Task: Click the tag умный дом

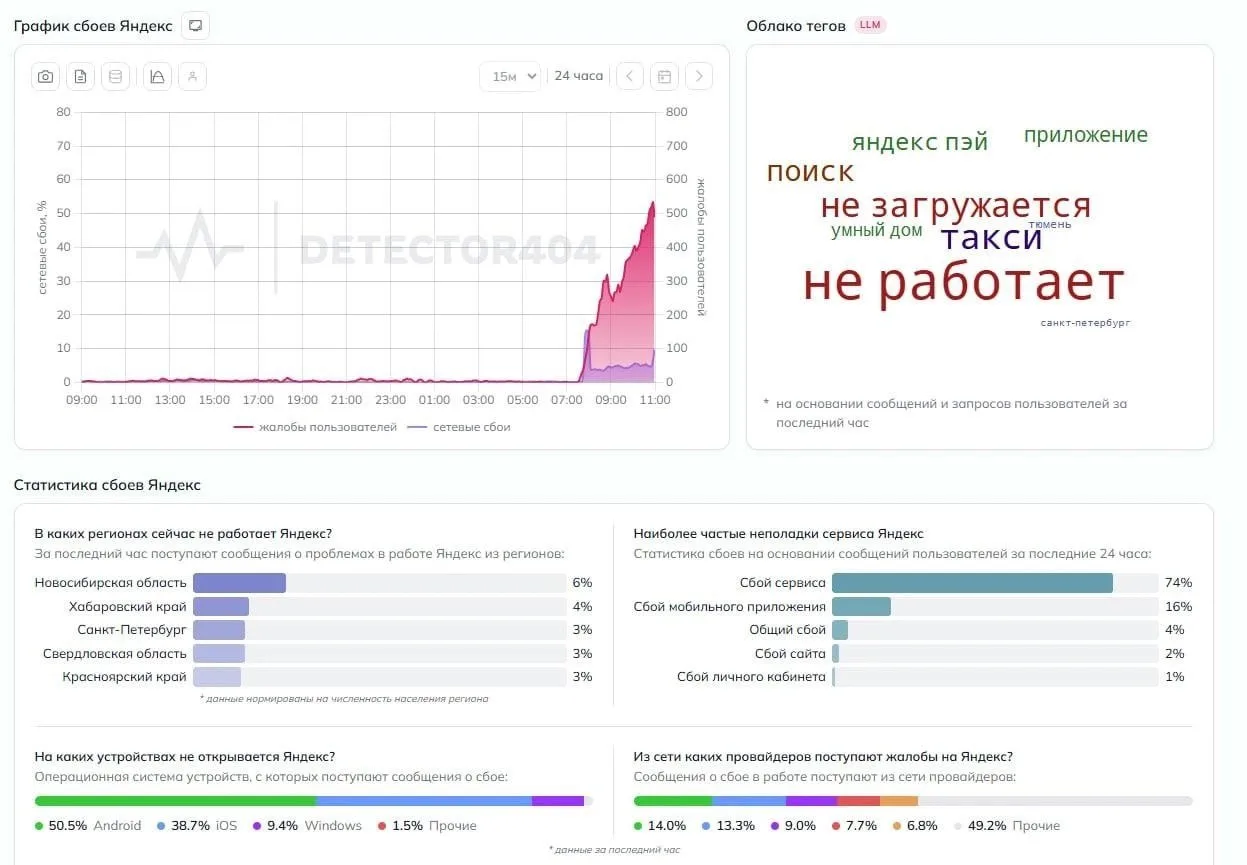Action: point(877,231)
